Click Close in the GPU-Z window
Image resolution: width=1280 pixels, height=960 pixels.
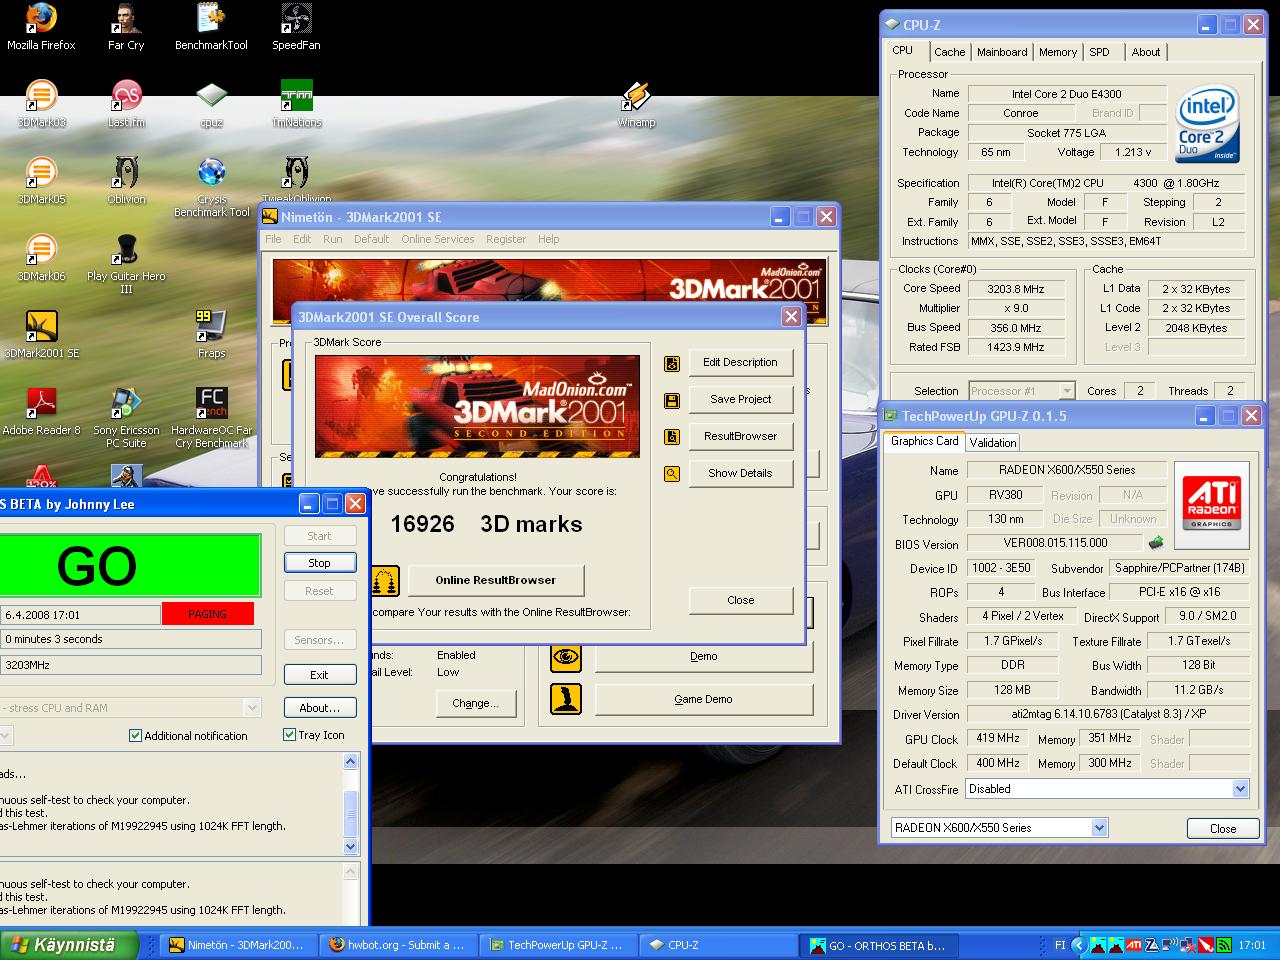click(1223, 828)
